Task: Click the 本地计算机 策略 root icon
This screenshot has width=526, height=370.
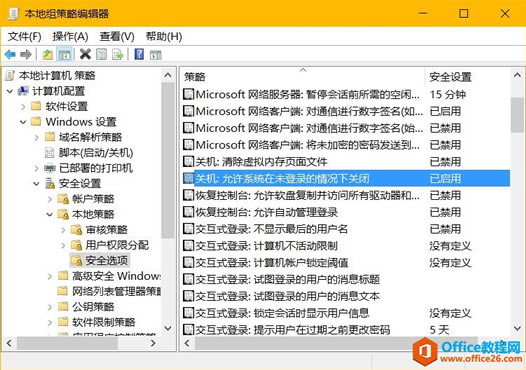Action: 10,75
